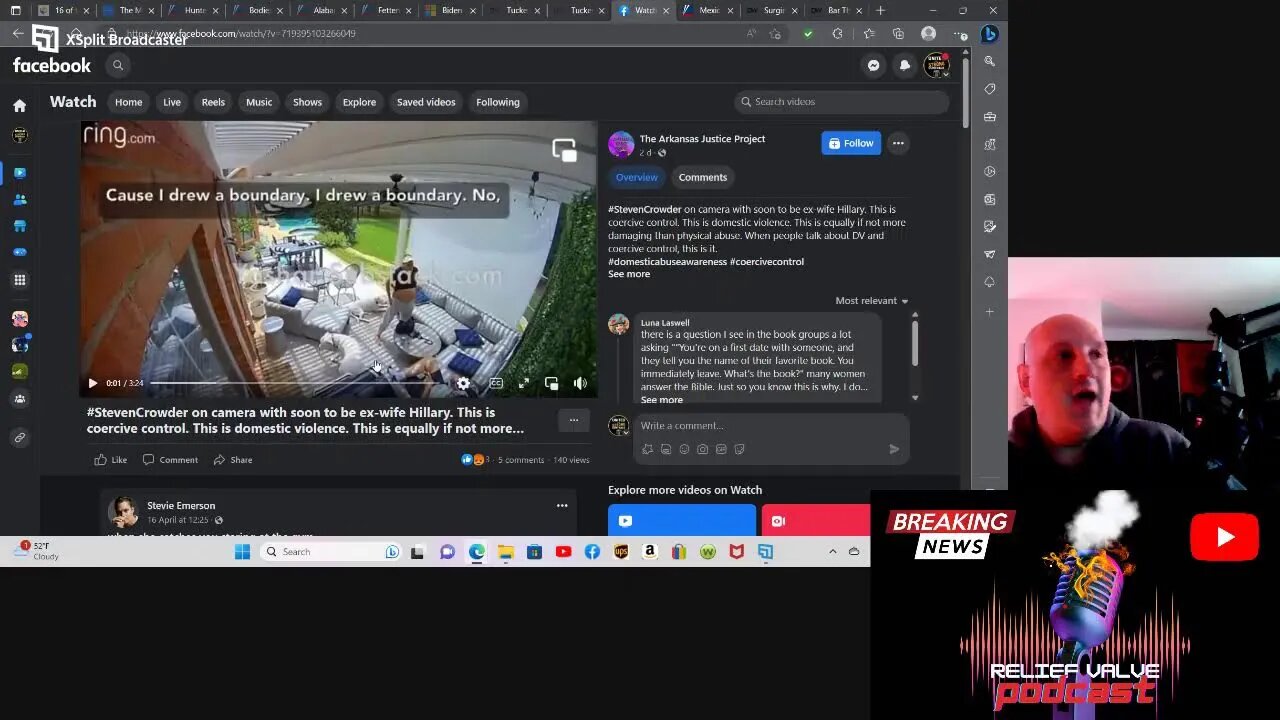The width and height of the screenshot is (1280, 720).
Task: Open Bing Copilot sidebar icon
Action: point(990,33)
